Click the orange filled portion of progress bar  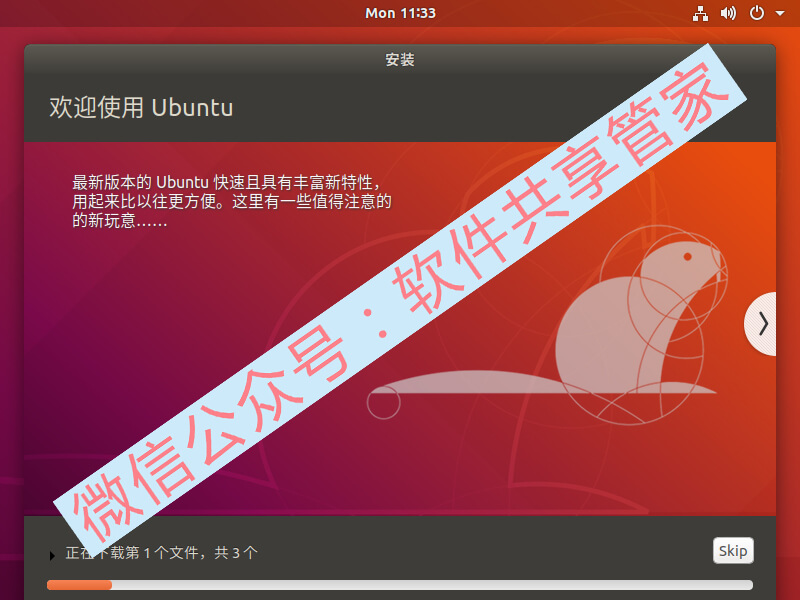click(79, 585)
